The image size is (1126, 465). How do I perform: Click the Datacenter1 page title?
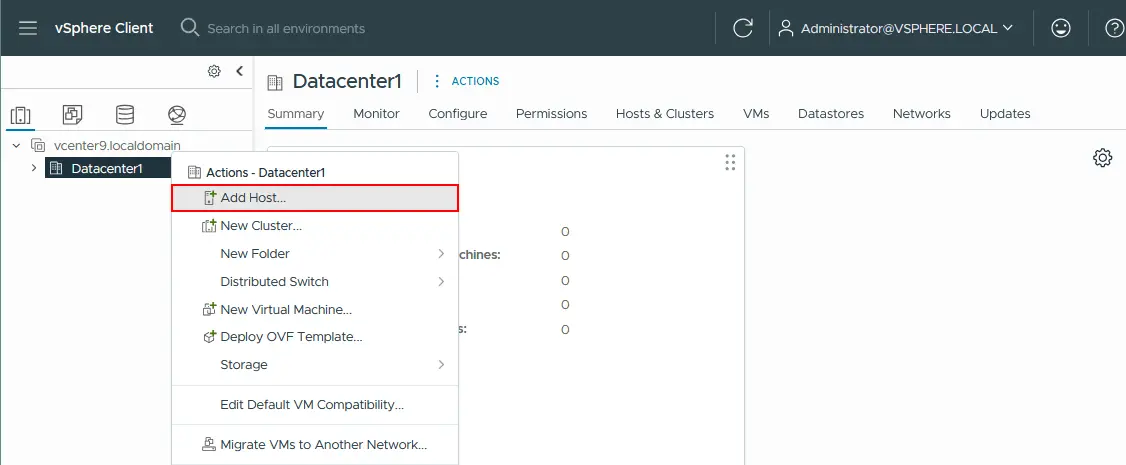coord(347,81)
